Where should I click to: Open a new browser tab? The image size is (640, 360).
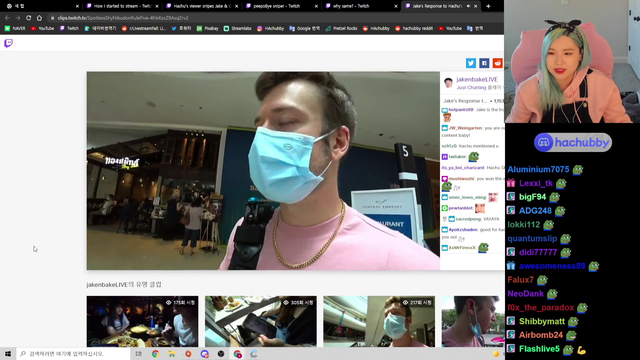coord(488,6)
